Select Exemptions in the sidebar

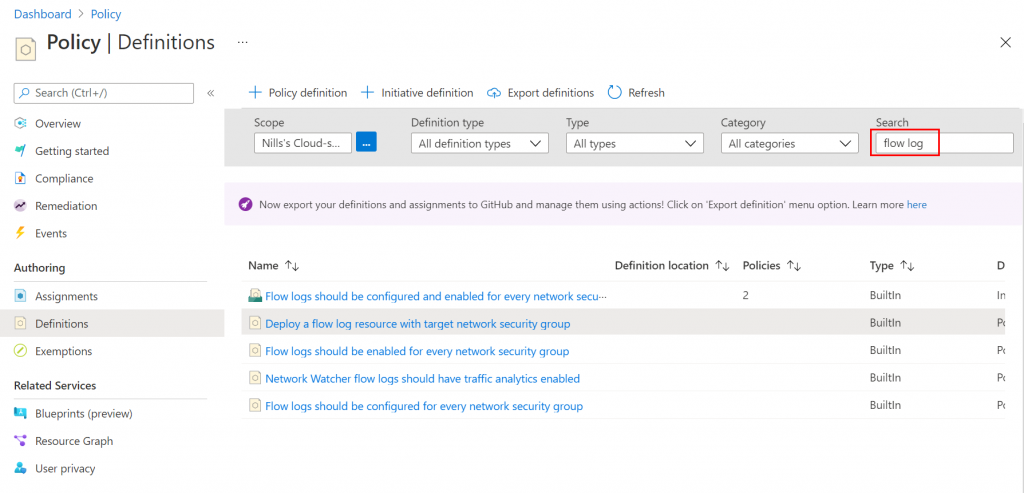(x=63, y=351)
